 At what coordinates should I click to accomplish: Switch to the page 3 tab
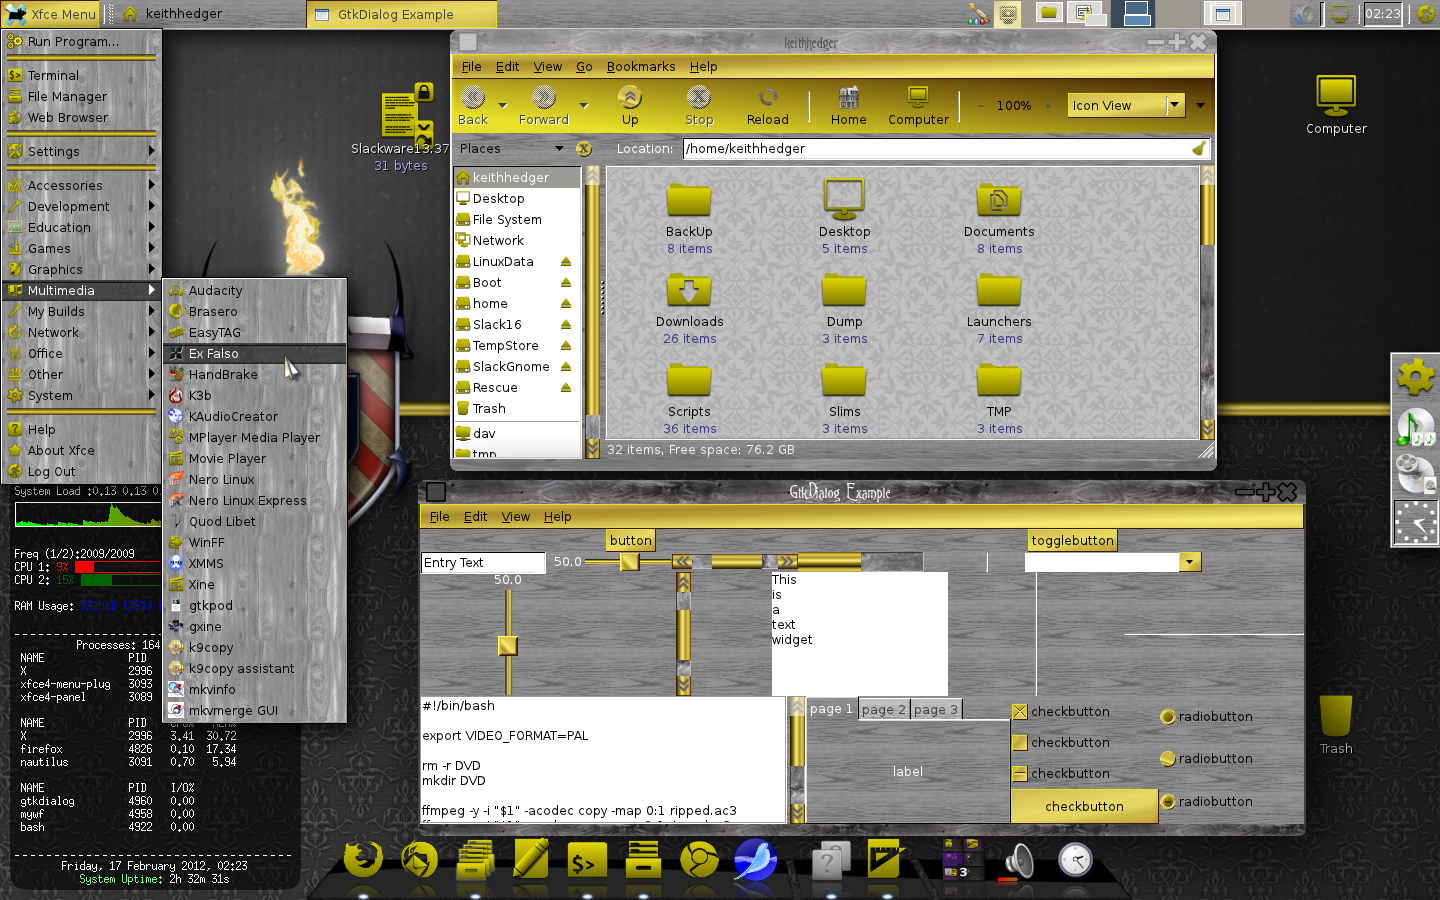[936, 710]
